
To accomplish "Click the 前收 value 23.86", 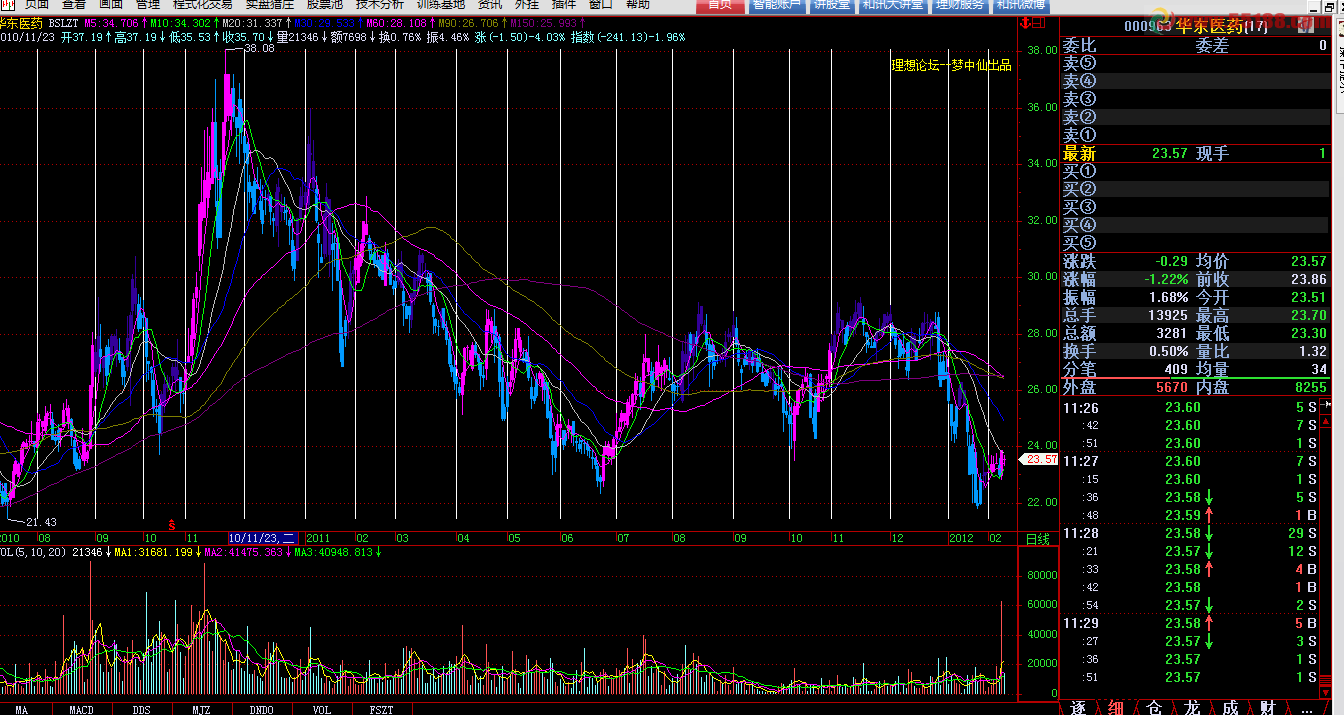I will [x=1309, y=280].
